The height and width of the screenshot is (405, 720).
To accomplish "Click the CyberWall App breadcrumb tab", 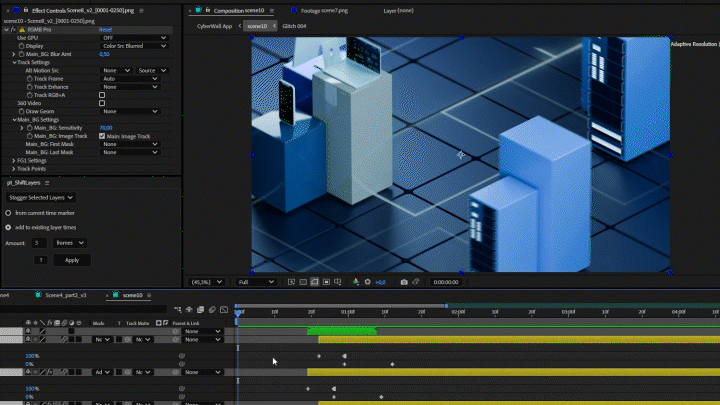I will coord(214,26).
